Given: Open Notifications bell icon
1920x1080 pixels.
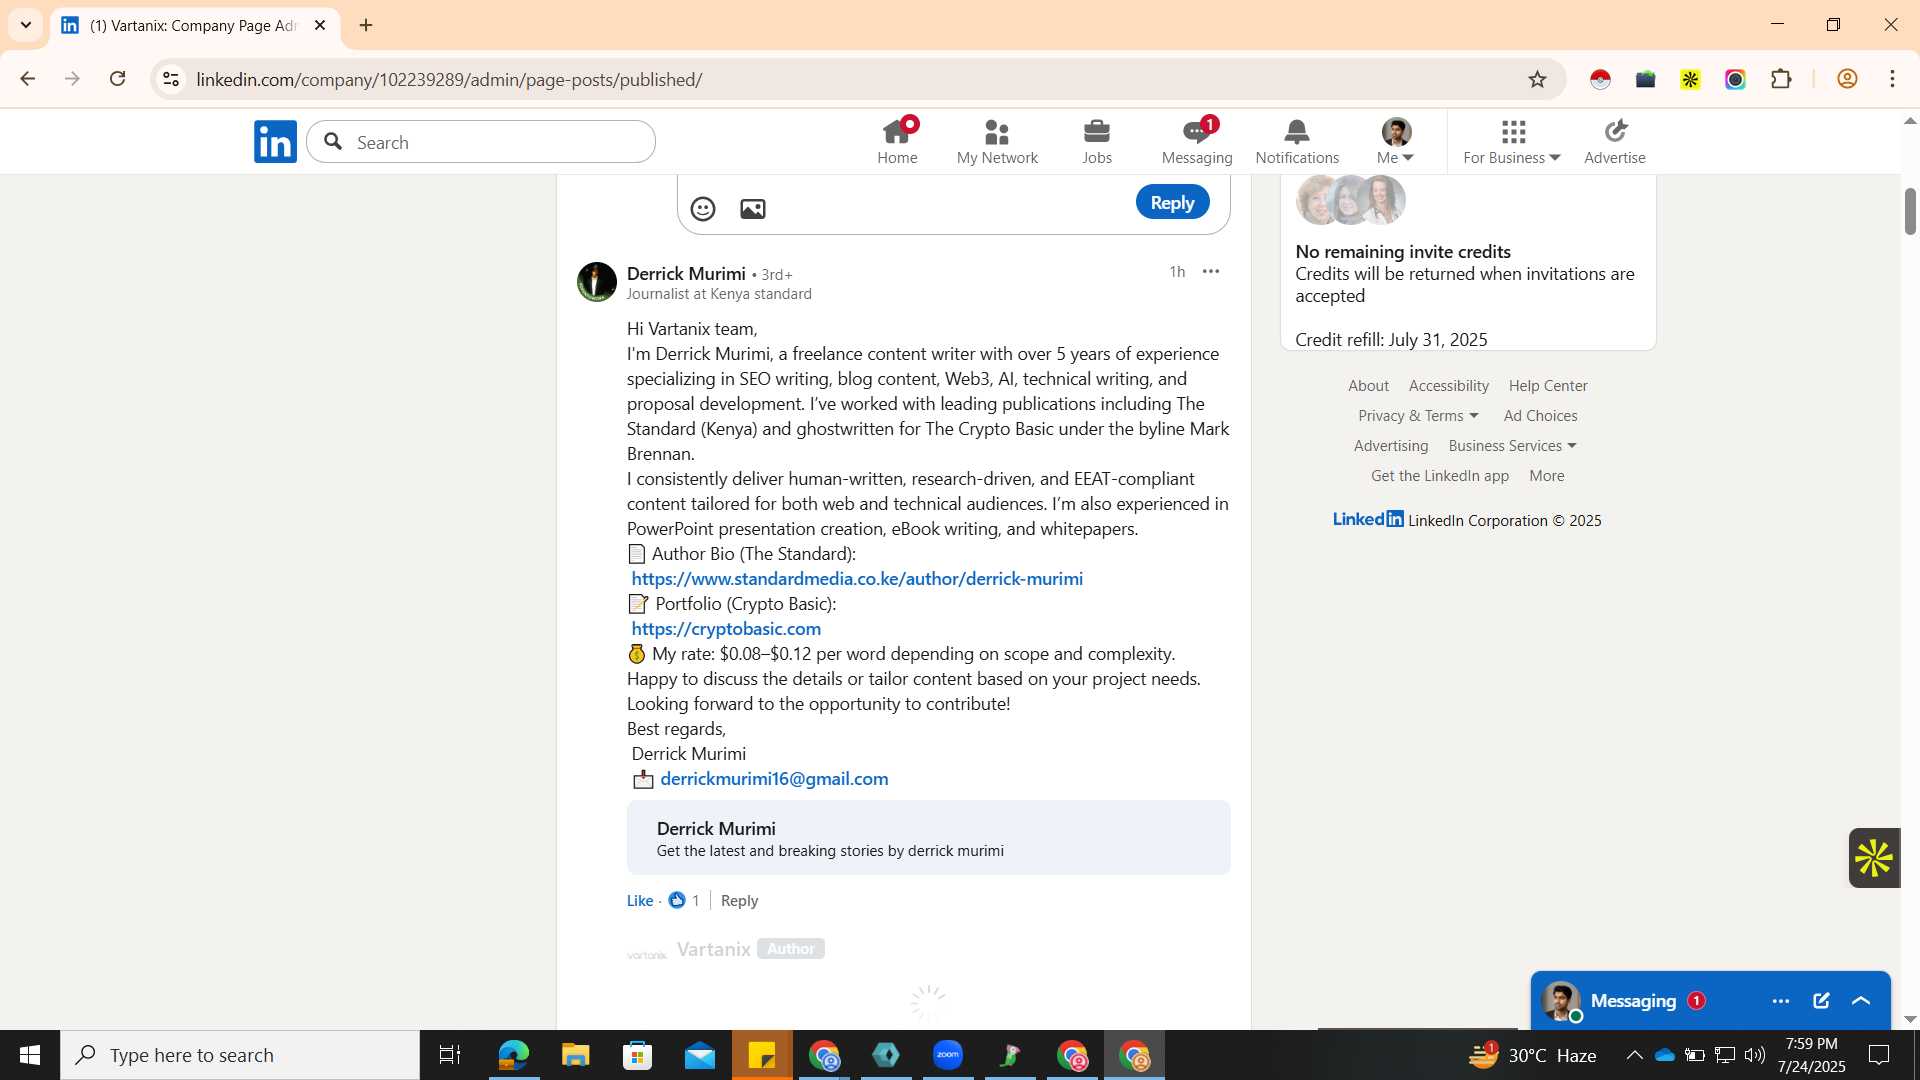Looking at the screenshot, I should click(x=1297, y=132).
